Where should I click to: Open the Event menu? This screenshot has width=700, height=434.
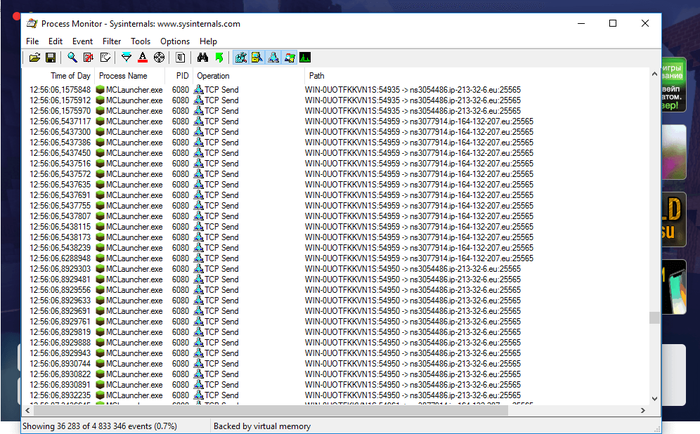[x=83, y=41]
